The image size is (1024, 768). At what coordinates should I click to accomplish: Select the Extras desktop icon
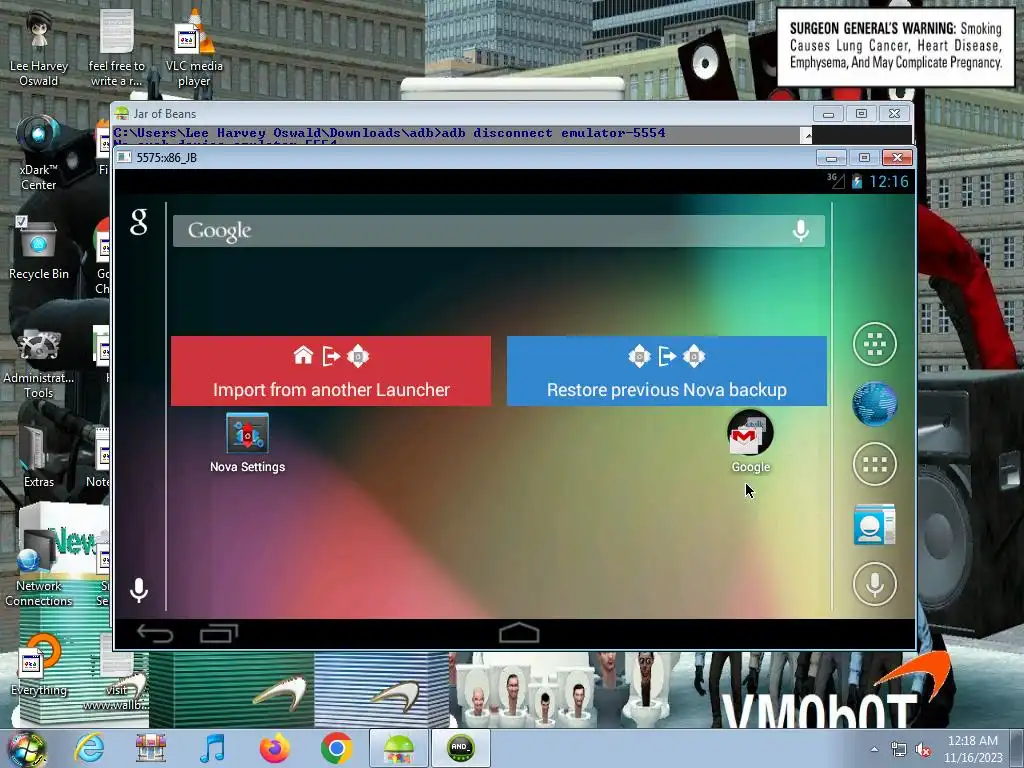click(39, 456)
